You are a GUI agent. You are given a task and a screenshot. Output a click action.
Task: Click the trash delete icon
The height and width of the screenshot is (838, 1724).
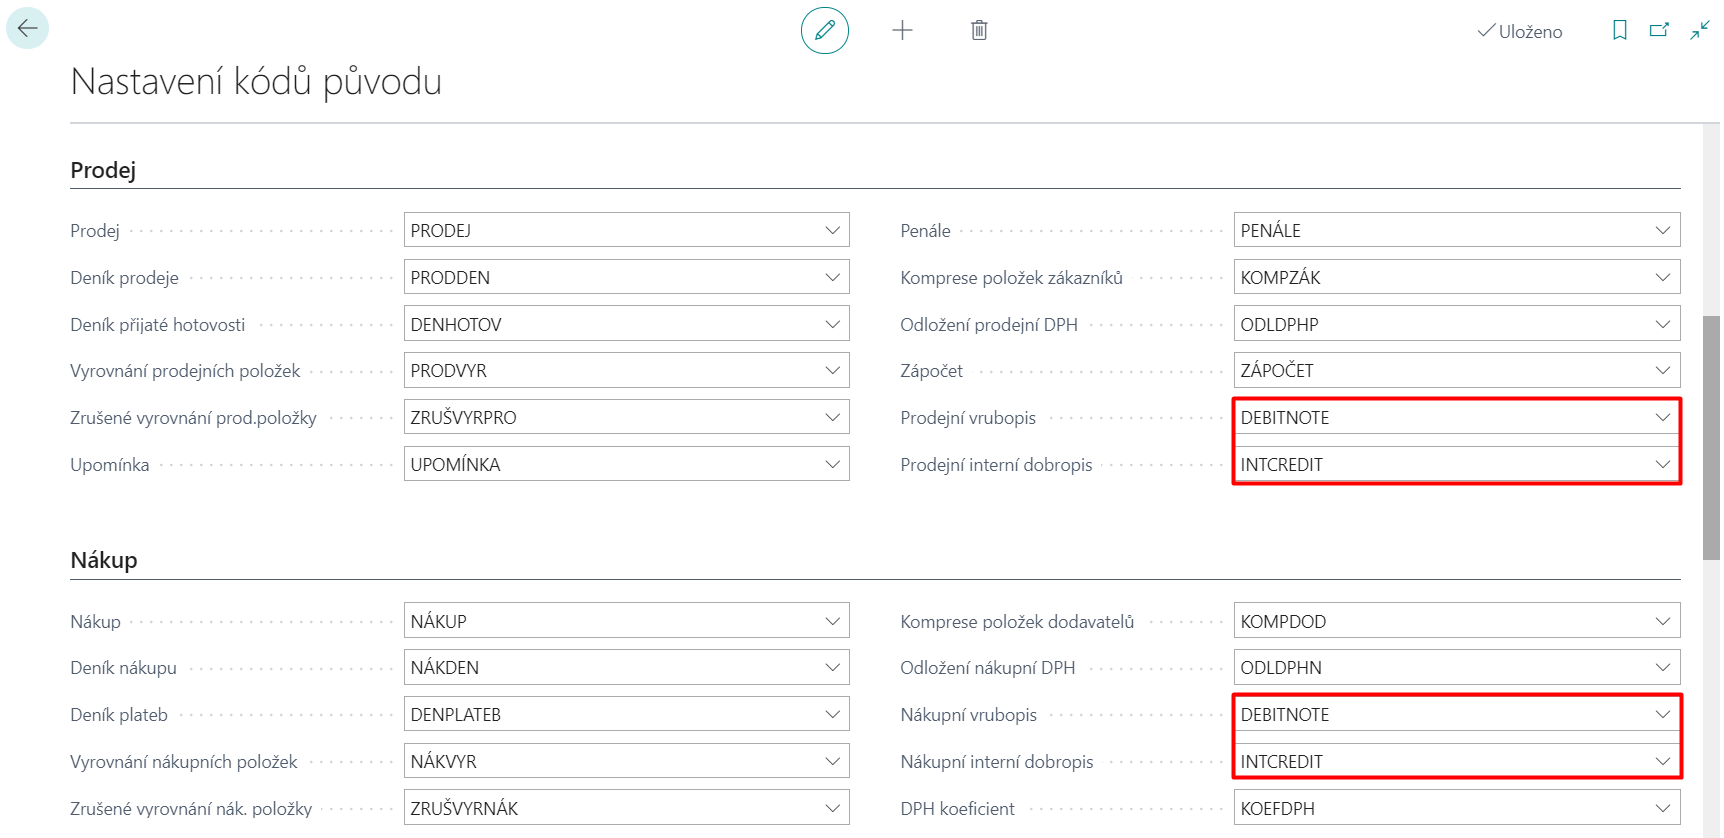pyautogui.click(x=979, y=30)
